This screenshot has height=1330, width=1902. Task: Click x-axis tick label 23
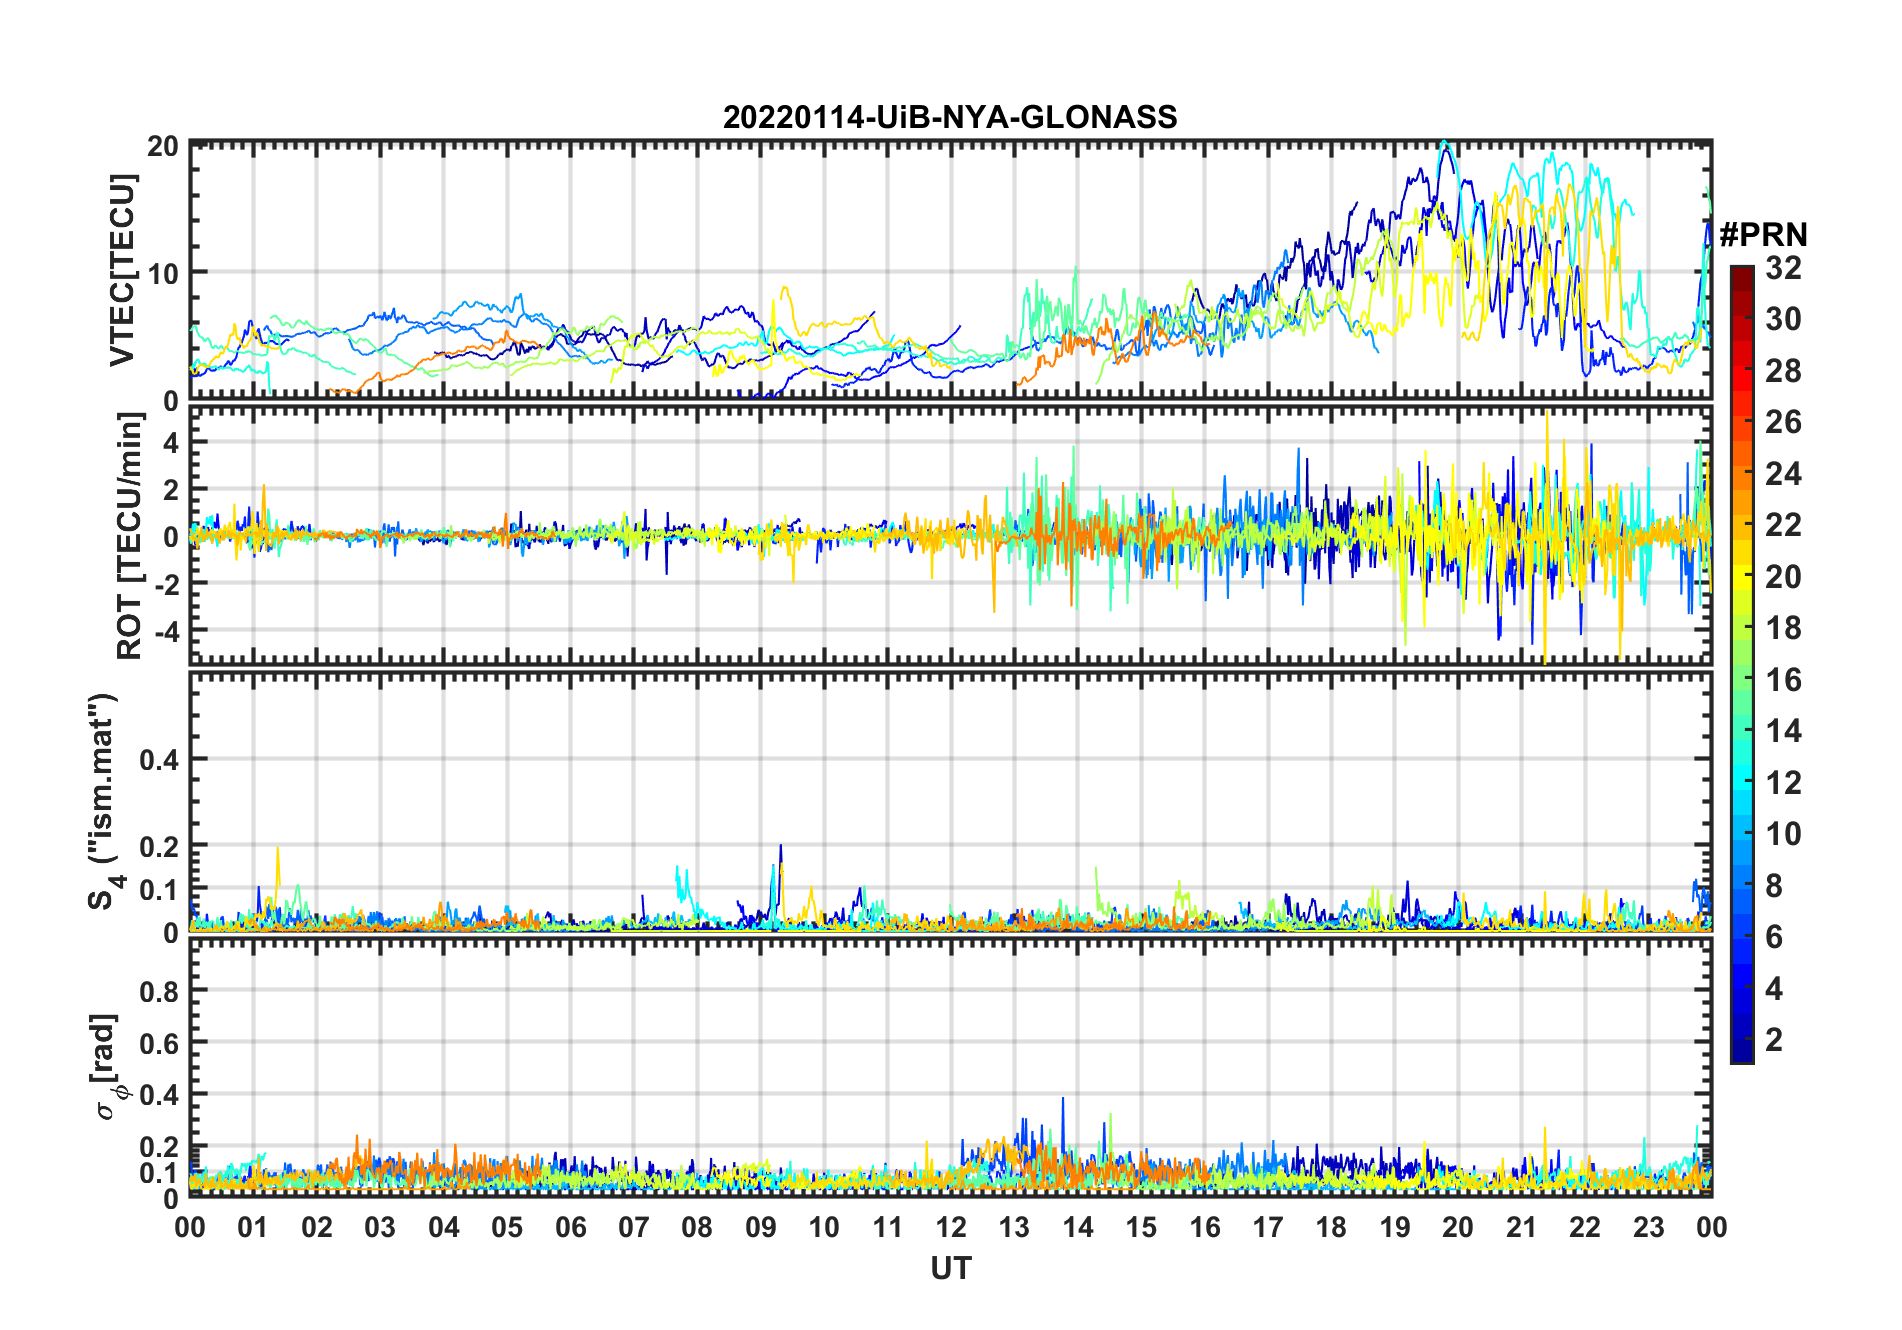pyautogui.click(x=1648, y=1227)
